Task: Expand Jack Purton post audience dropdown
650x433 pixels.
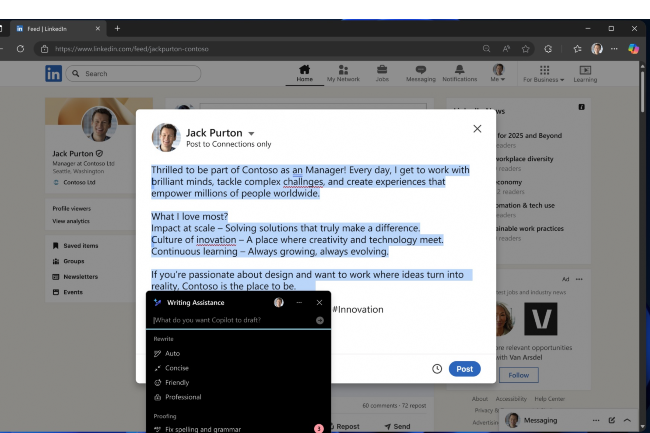Action: [x=252, y=133]
